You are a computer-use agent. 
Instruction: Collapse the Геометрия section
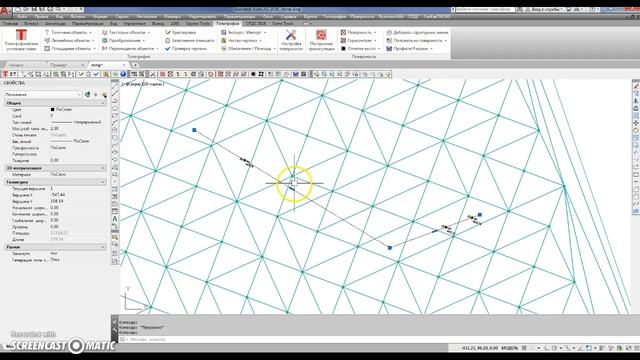tap(102, 182)
